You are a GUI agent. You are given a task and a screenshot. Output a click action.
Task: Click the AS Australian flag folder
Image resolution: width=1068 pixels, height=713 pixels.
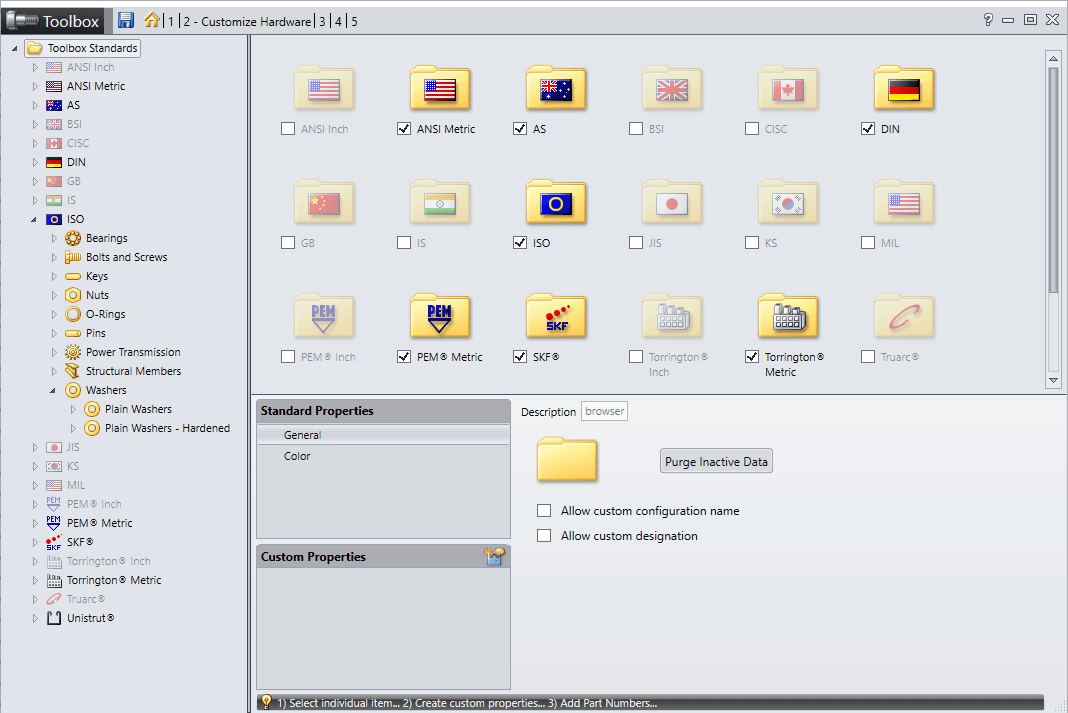pos(555,90)
